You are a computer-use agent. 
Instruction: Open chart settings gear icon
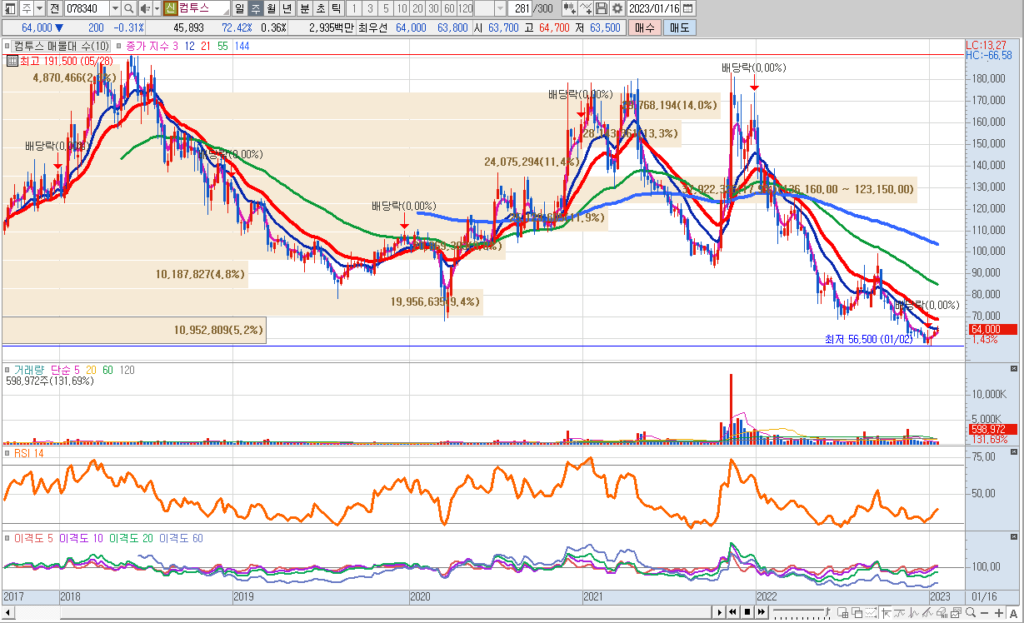tap(617, 8)
